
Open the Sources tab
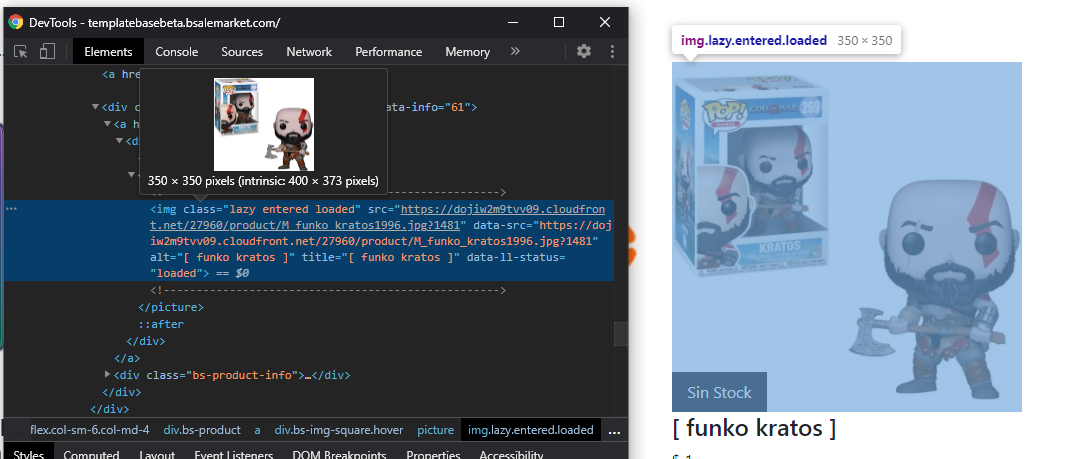[x=242, y=52]
